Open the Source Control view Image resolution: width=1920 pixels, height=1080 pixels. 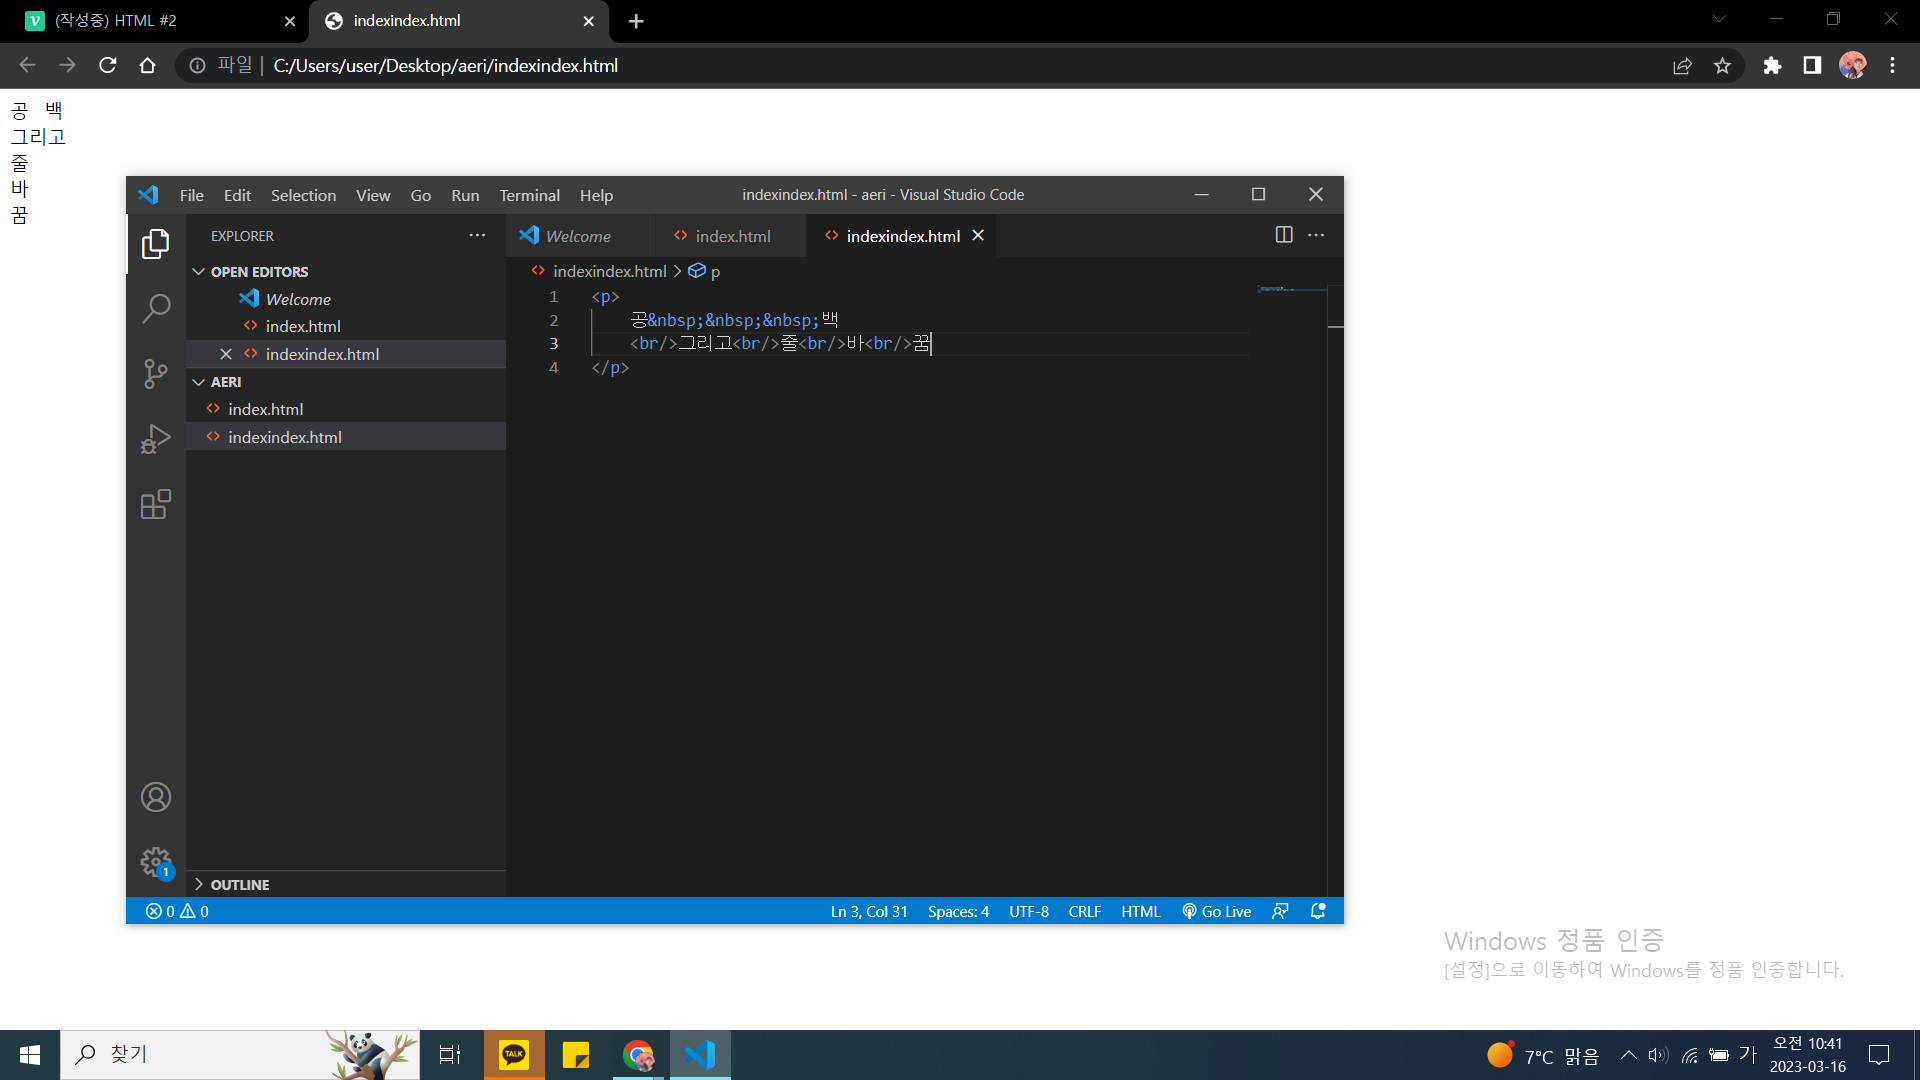(156, 374)
